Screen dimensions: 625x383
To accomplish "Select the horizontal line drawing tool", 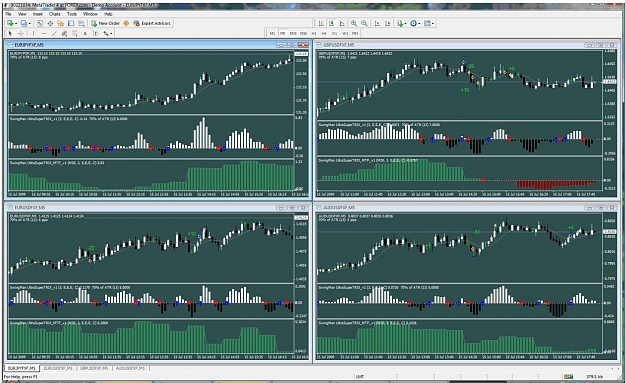I will [44, 33].
